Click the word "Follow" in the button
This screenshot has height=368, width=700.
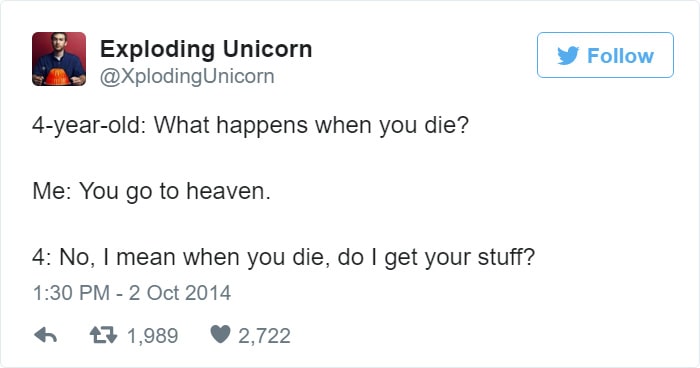pos(621,56)
